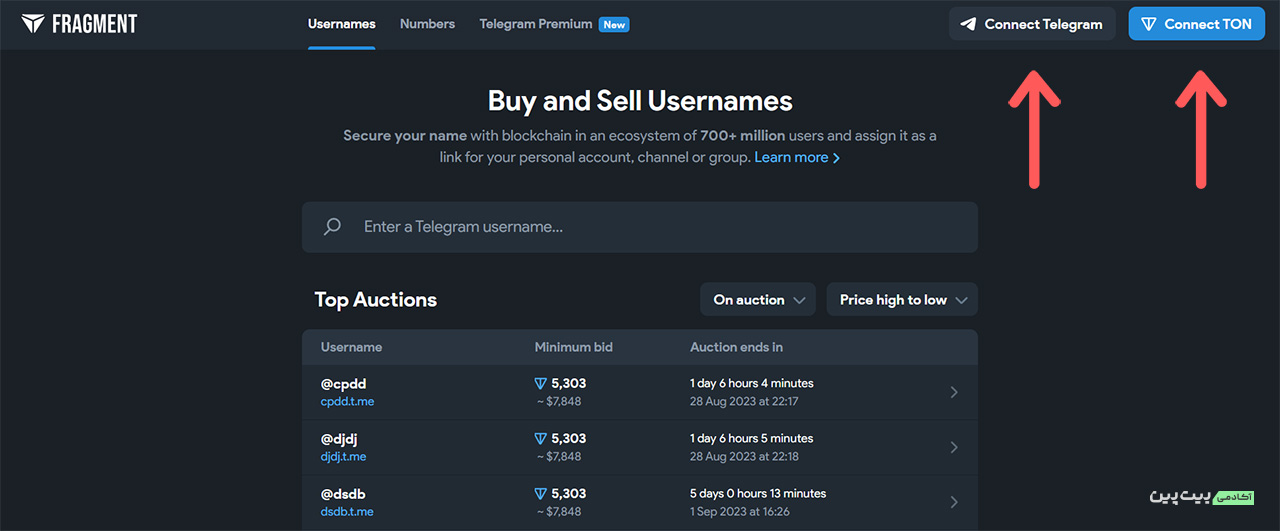This screenshot has height=531, width=1280.
Task: Focus the Telegram username search field
Action: coord(640,227)
